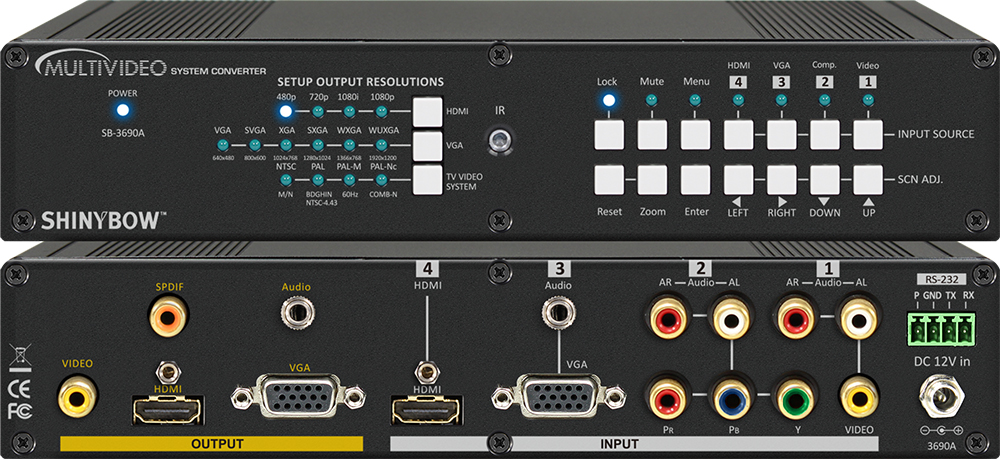Select VGA input source button 3
This screenshot has width=1000, height=459.
point(782,133)
